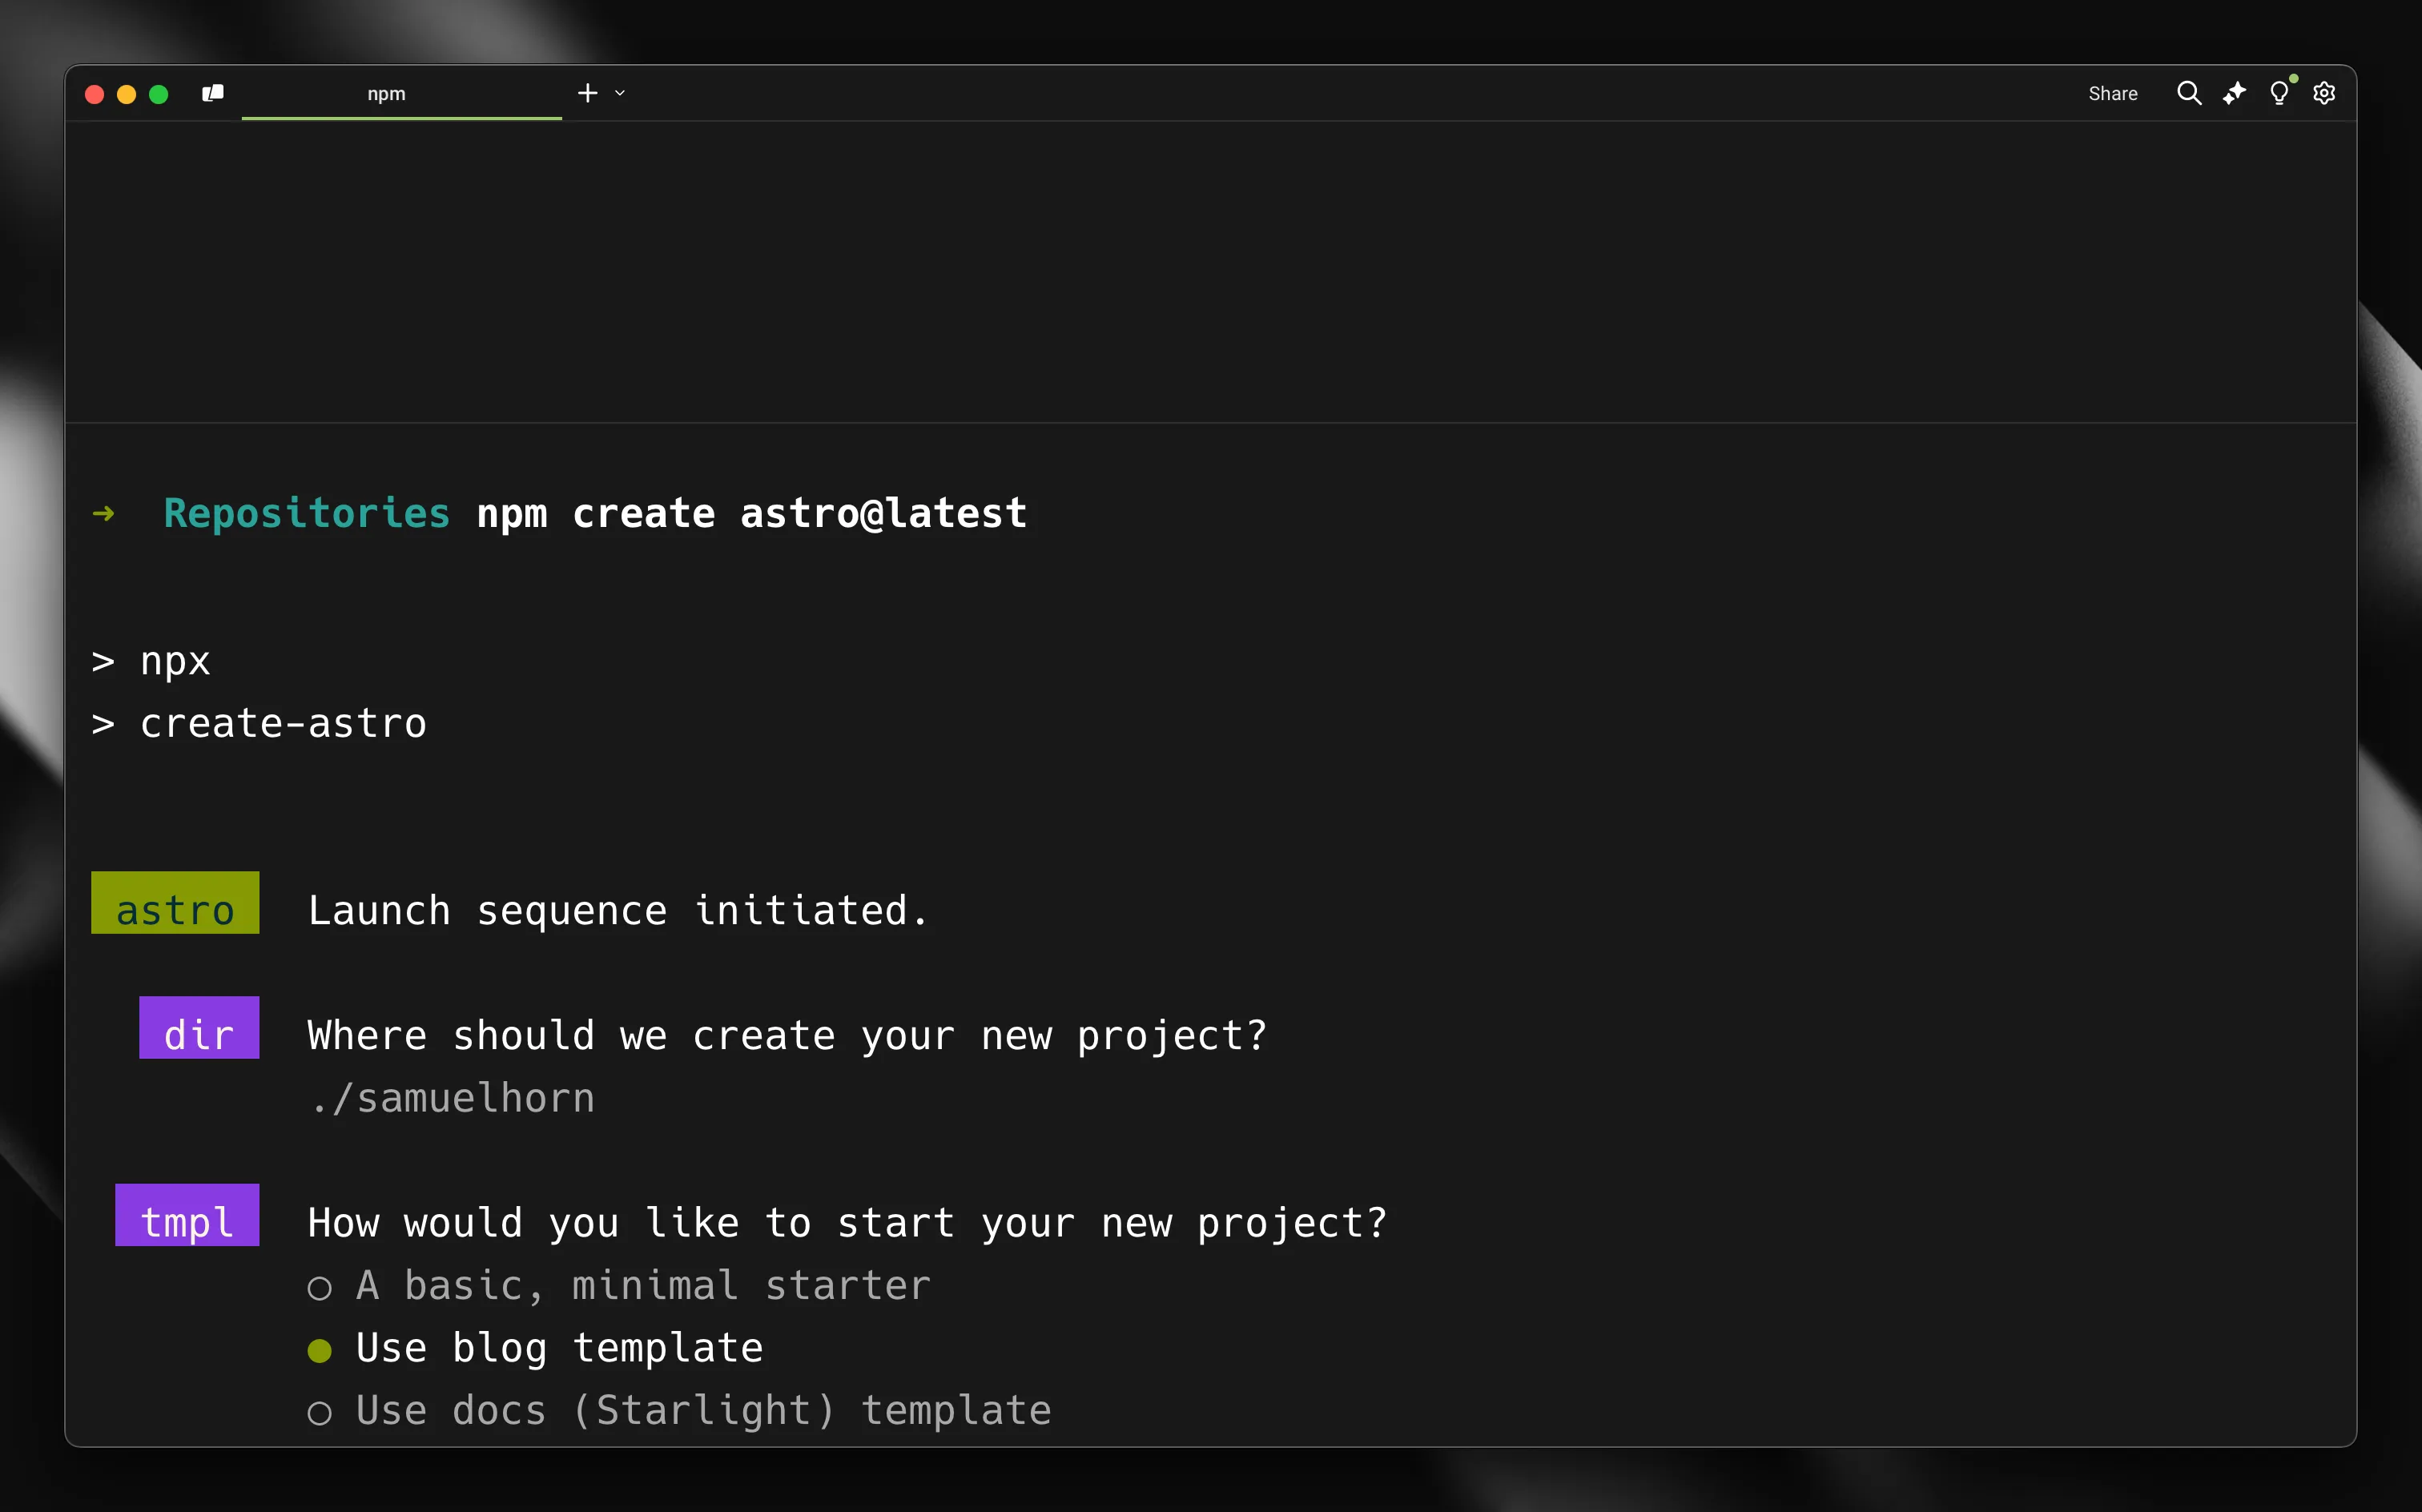The image size is (2422, 1512).
Task: Click the green astro badge
Action: [x=175, y=903]
